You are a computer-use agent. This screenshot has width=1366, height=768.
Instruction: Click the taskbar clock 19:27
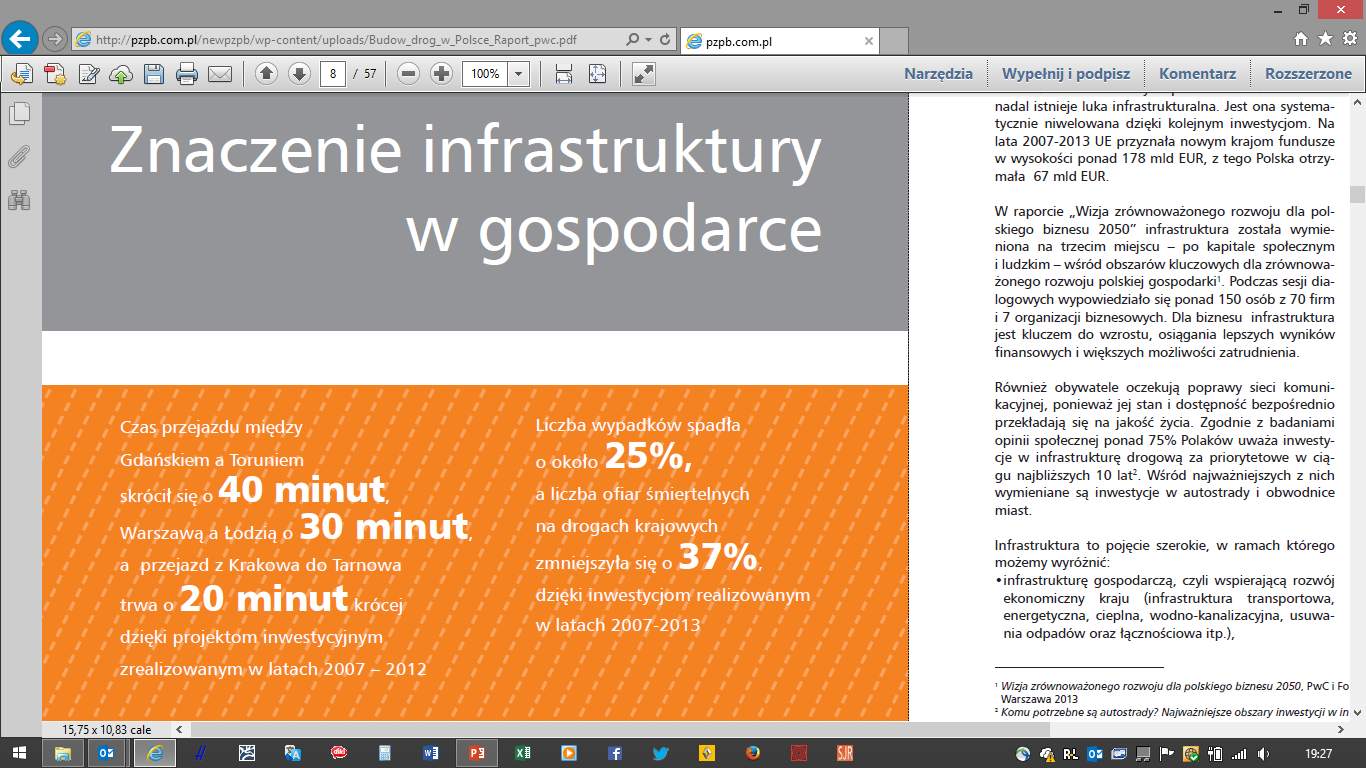point(1318,753)
